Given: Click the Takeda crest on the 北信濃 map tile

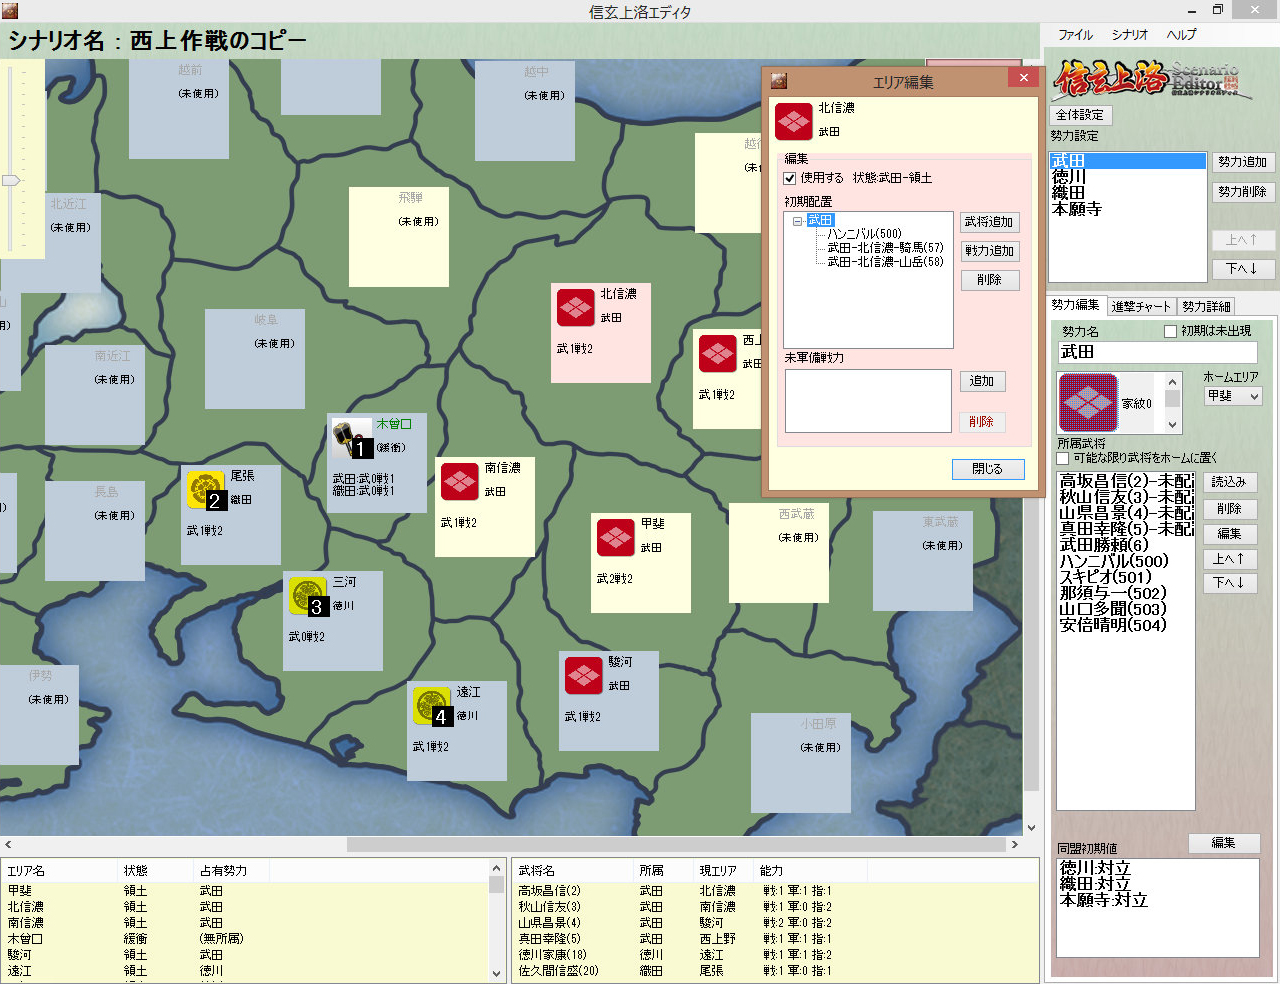Looking at the screenshot, I should pos(575,308).
